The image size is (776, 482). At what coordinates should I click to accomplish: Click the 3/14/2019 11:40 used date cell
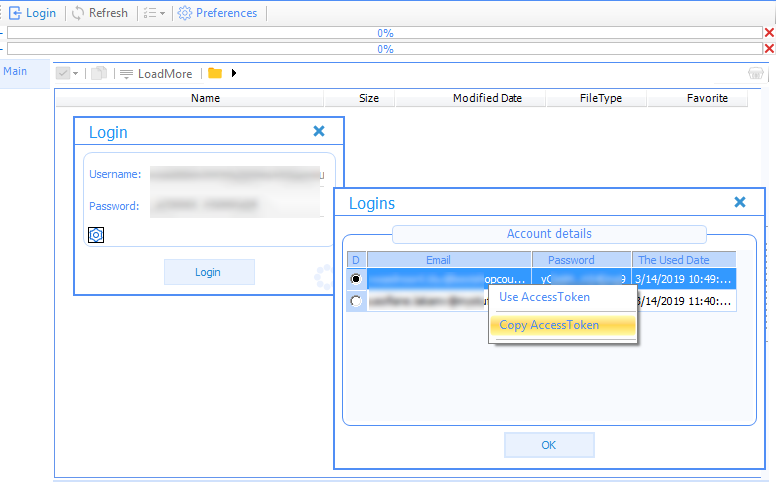[x=686, y=301]
